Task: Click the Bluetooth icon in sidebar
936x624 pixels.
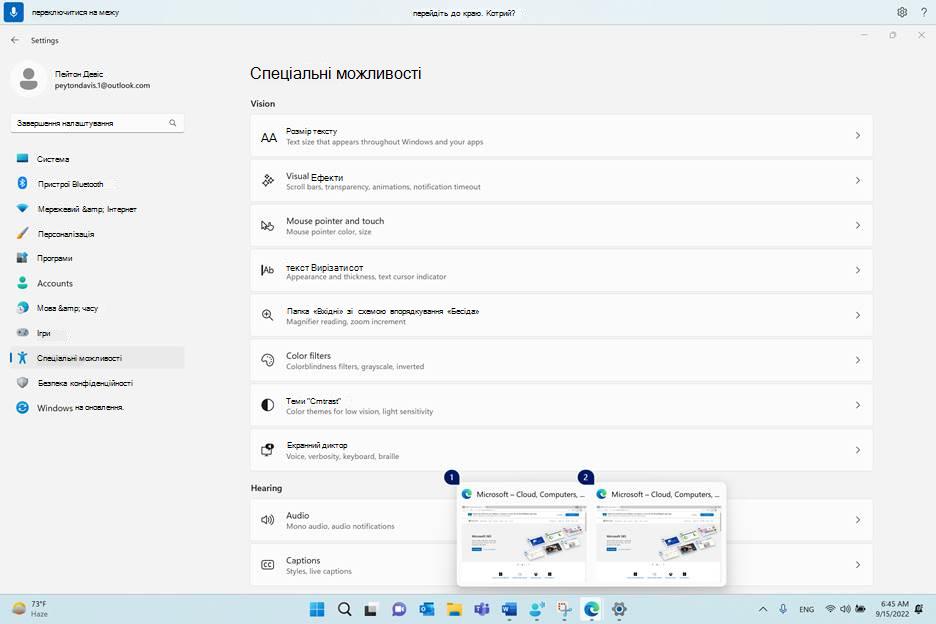Action: 22,183
